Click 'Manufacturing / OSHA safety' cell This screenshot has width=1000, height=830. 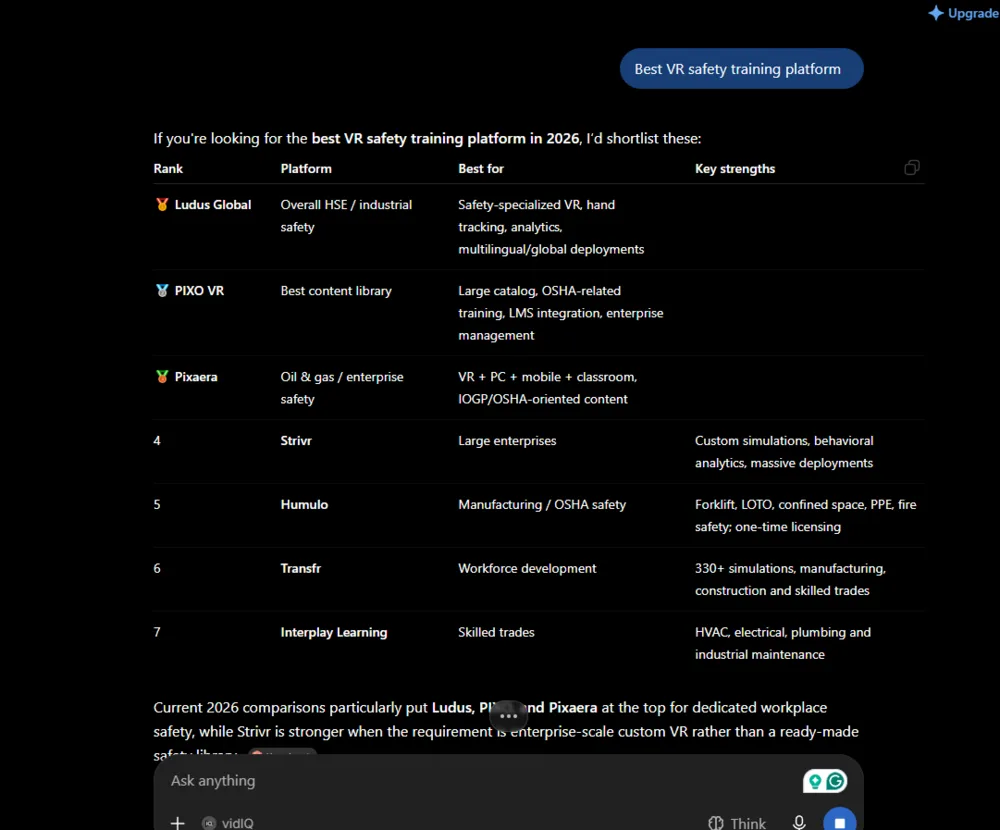[541, 504]
